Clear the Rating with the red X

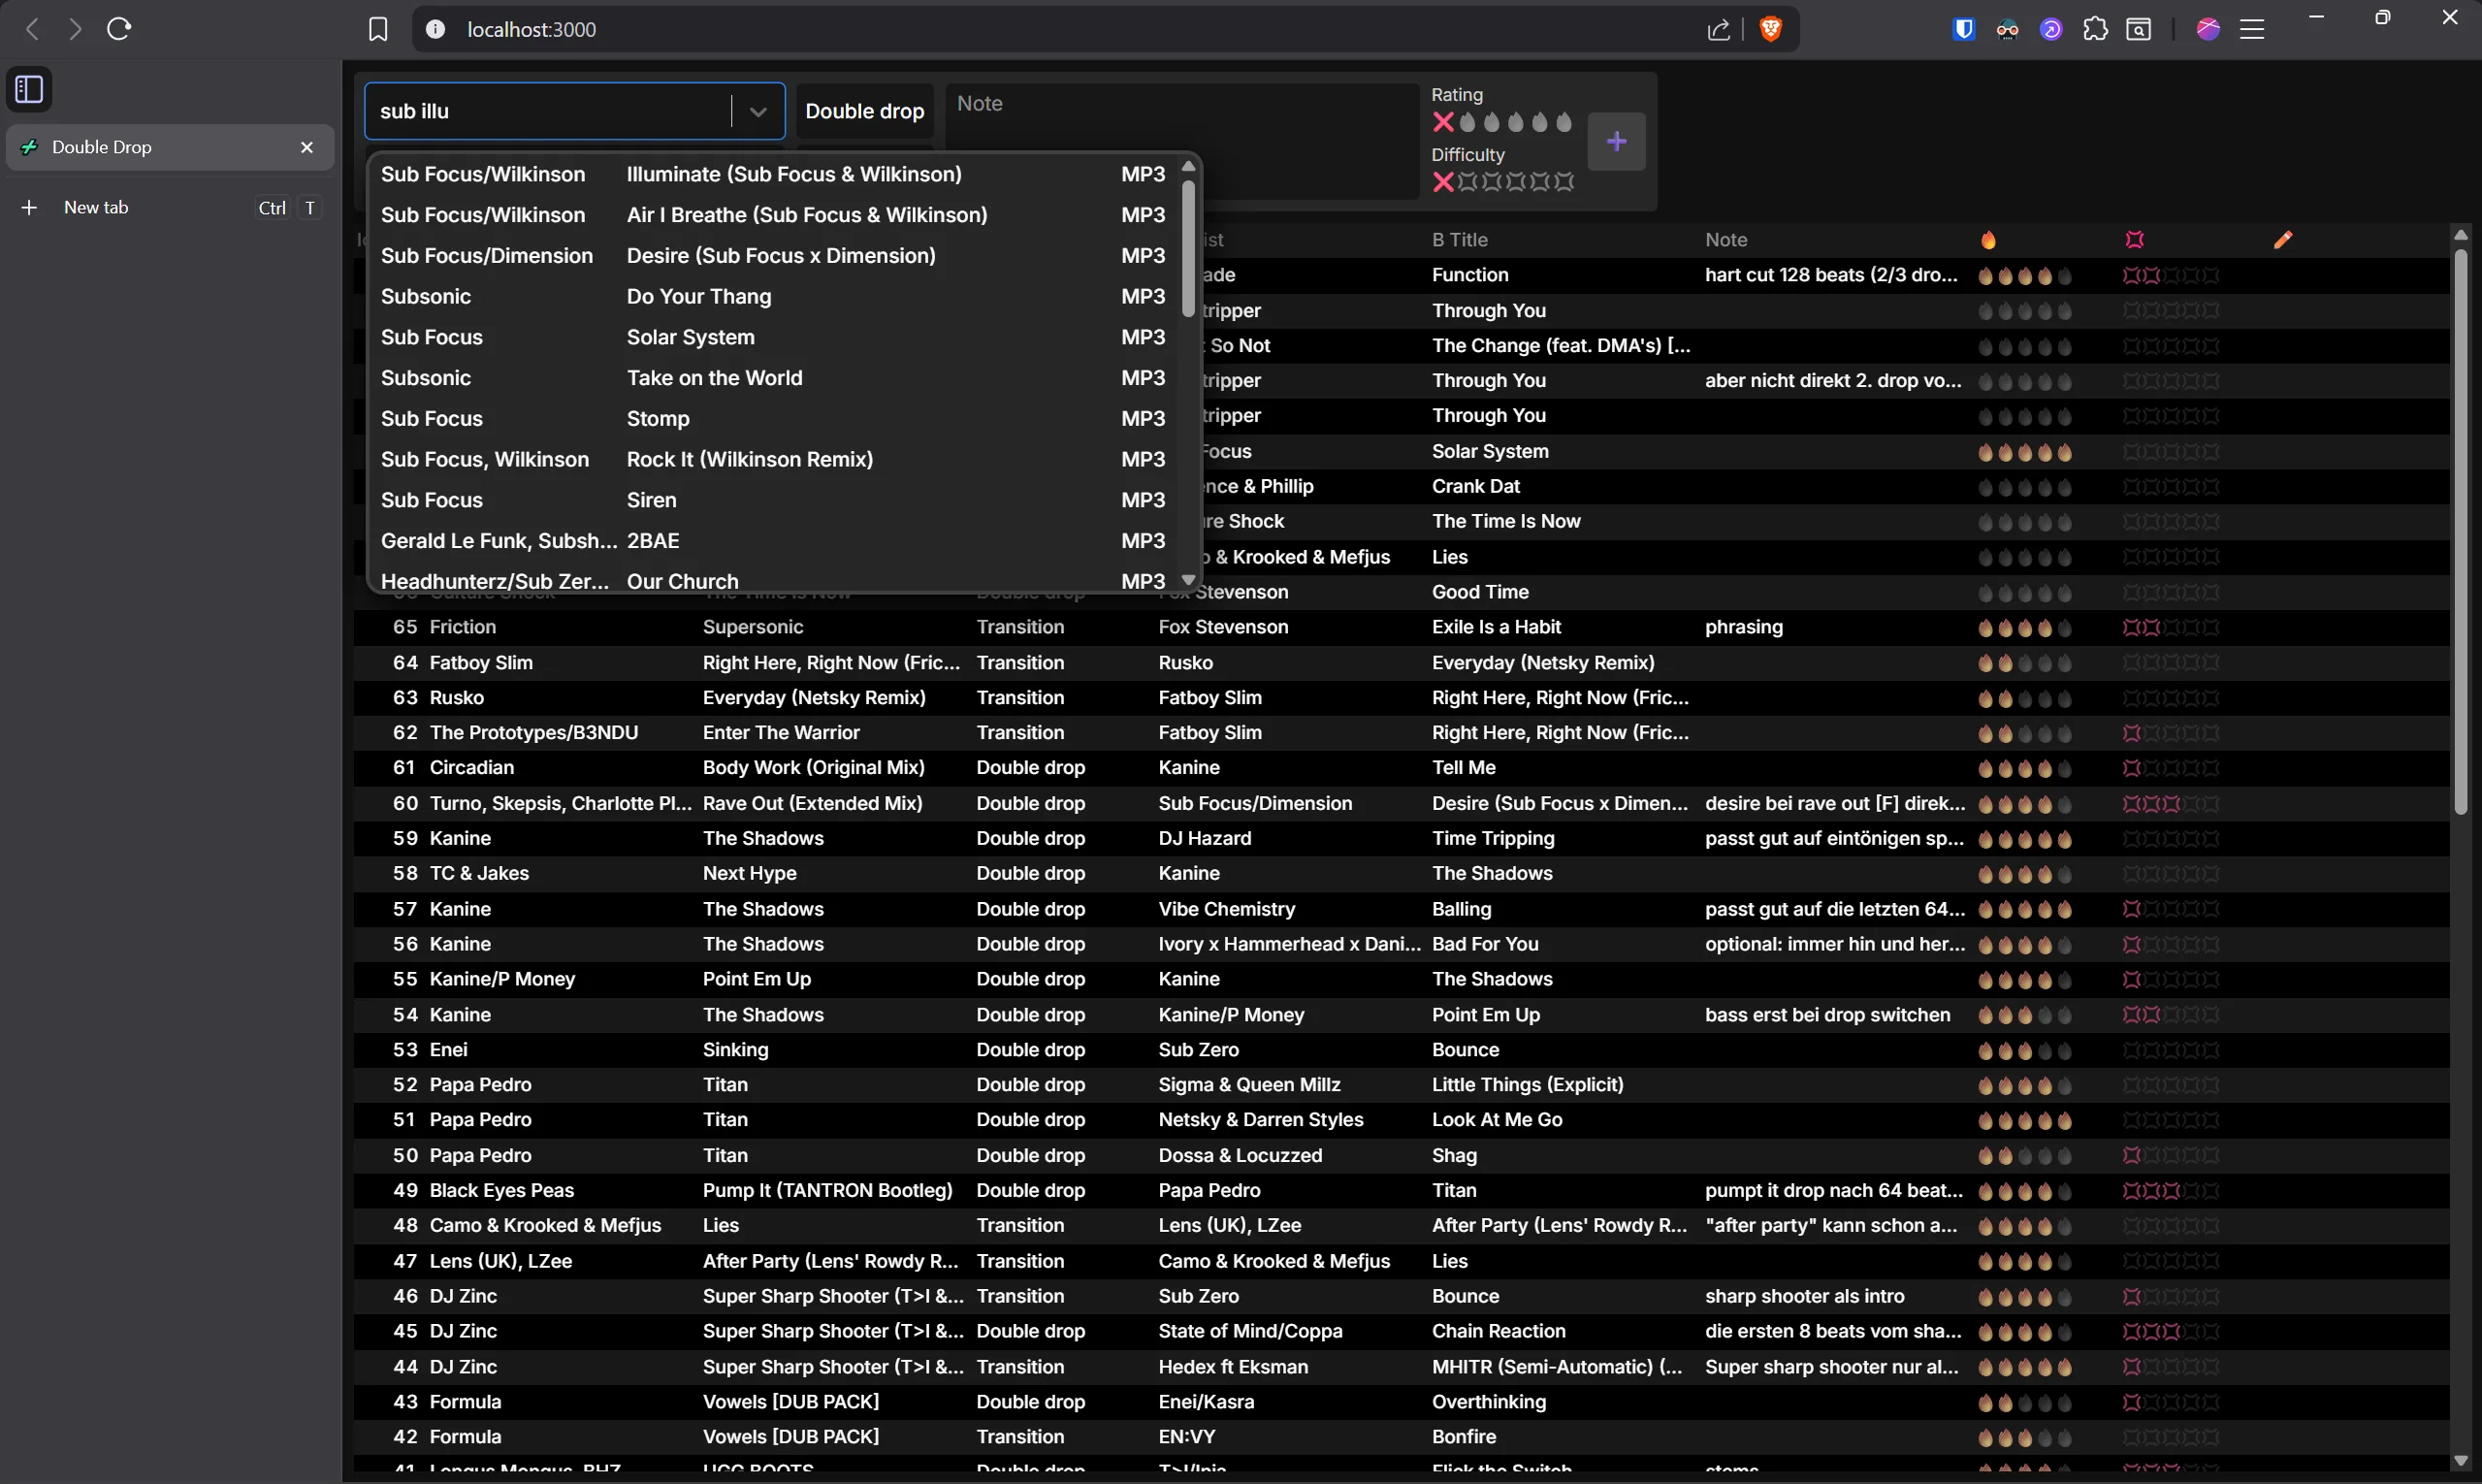[x=1443, y=122]
